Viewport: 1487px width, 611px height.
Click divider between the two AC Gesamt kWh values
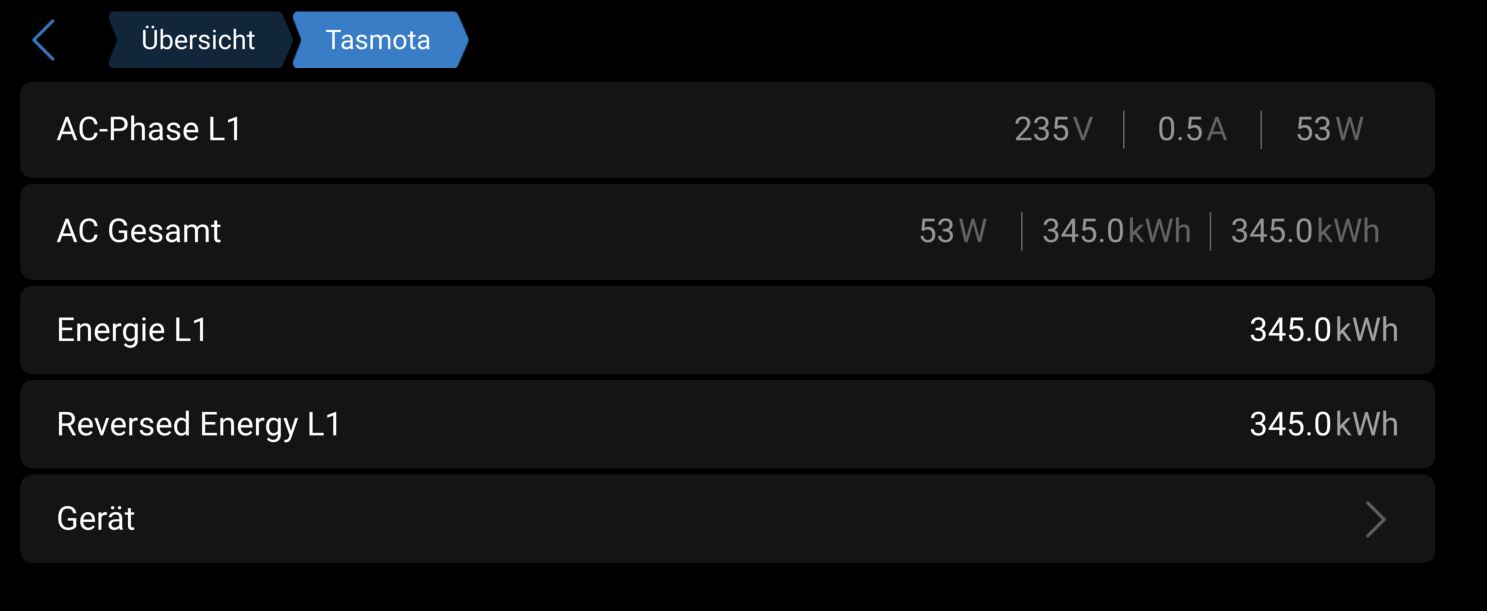(x=1210, y=231)
